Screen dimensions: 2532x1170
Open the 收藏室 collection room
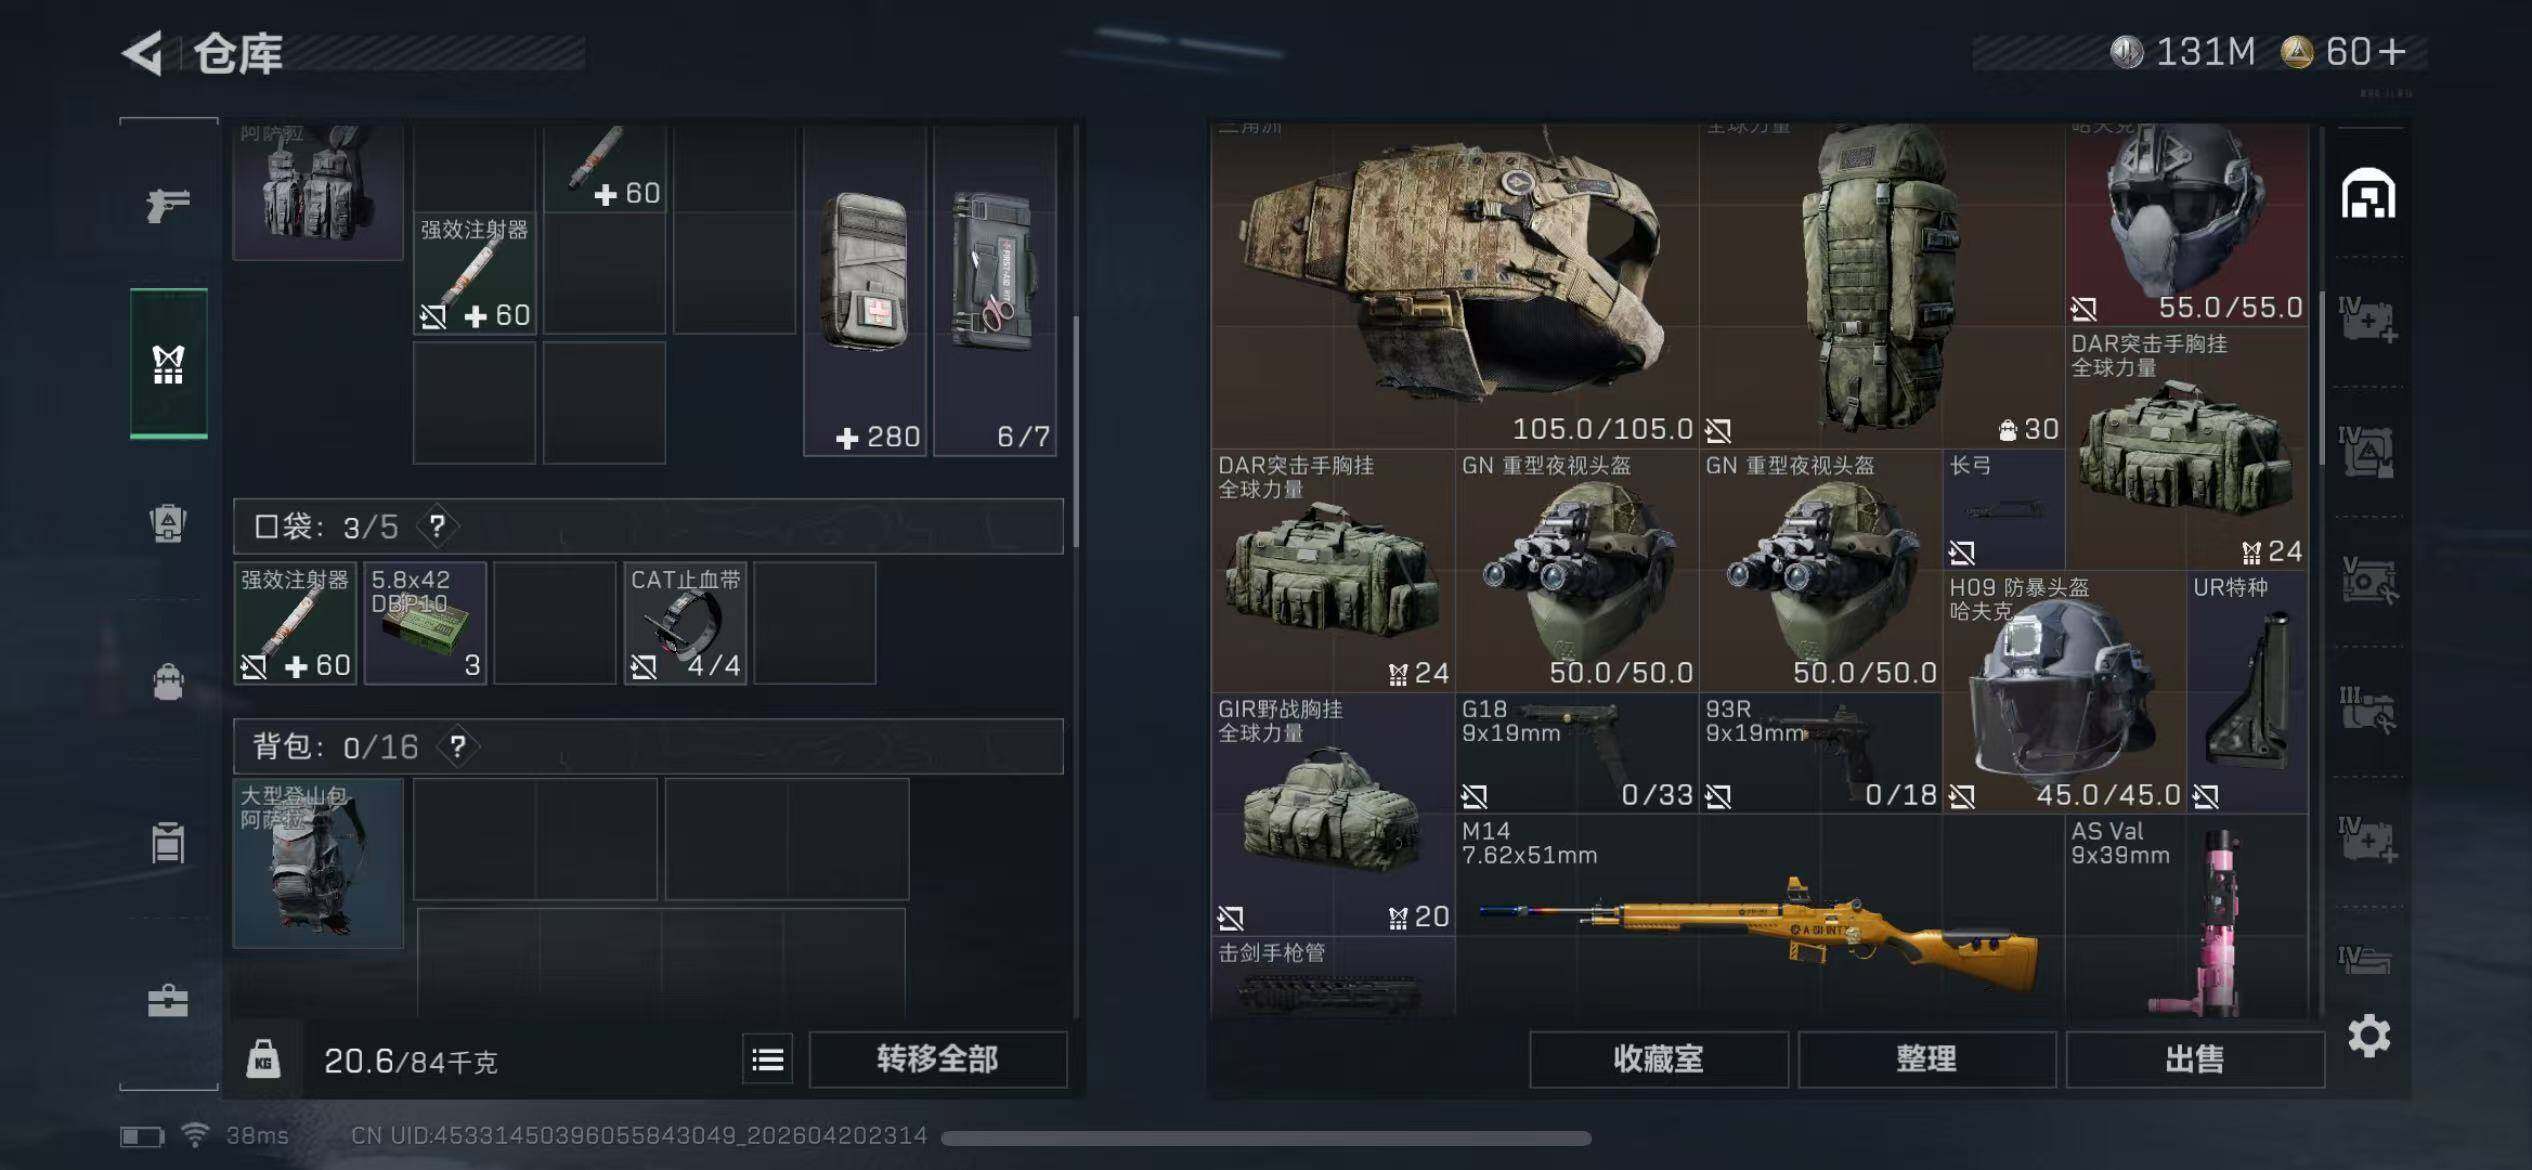(x=1658, y=1059)
